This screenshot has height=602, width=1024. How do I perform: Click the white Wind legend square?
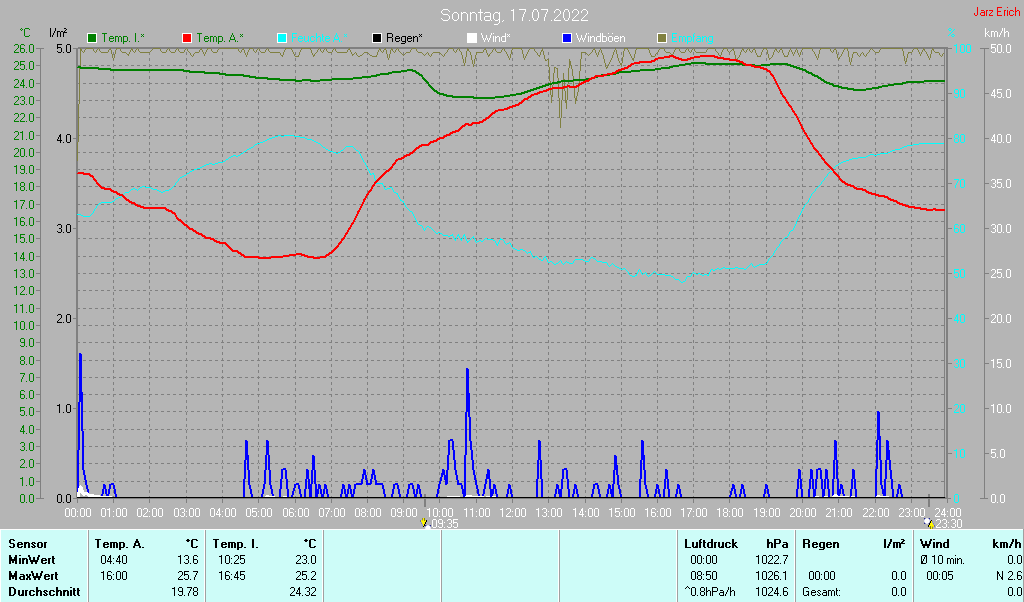point(472,39)
